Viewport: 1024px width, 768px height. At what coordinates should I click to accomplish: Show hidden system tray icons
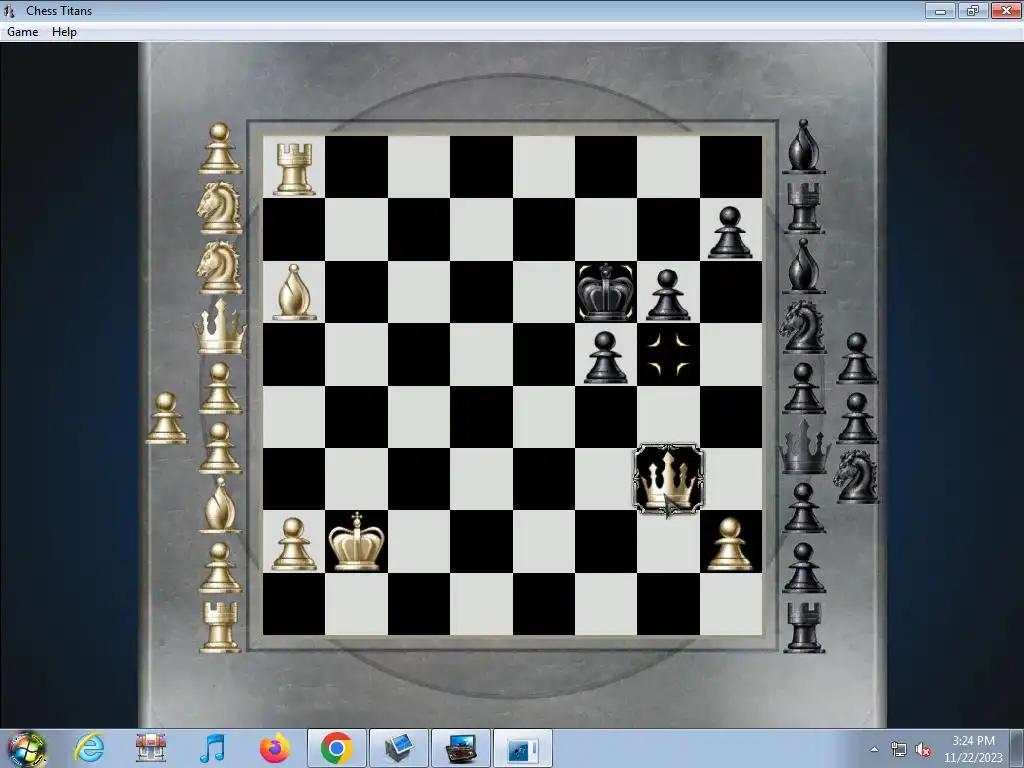[874, 749]
